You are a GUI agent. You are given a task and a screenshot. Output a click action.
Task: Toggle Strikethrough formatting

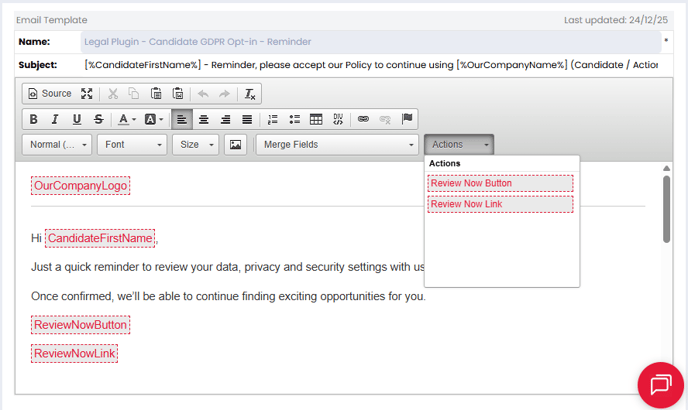click(x=99, y=119)
